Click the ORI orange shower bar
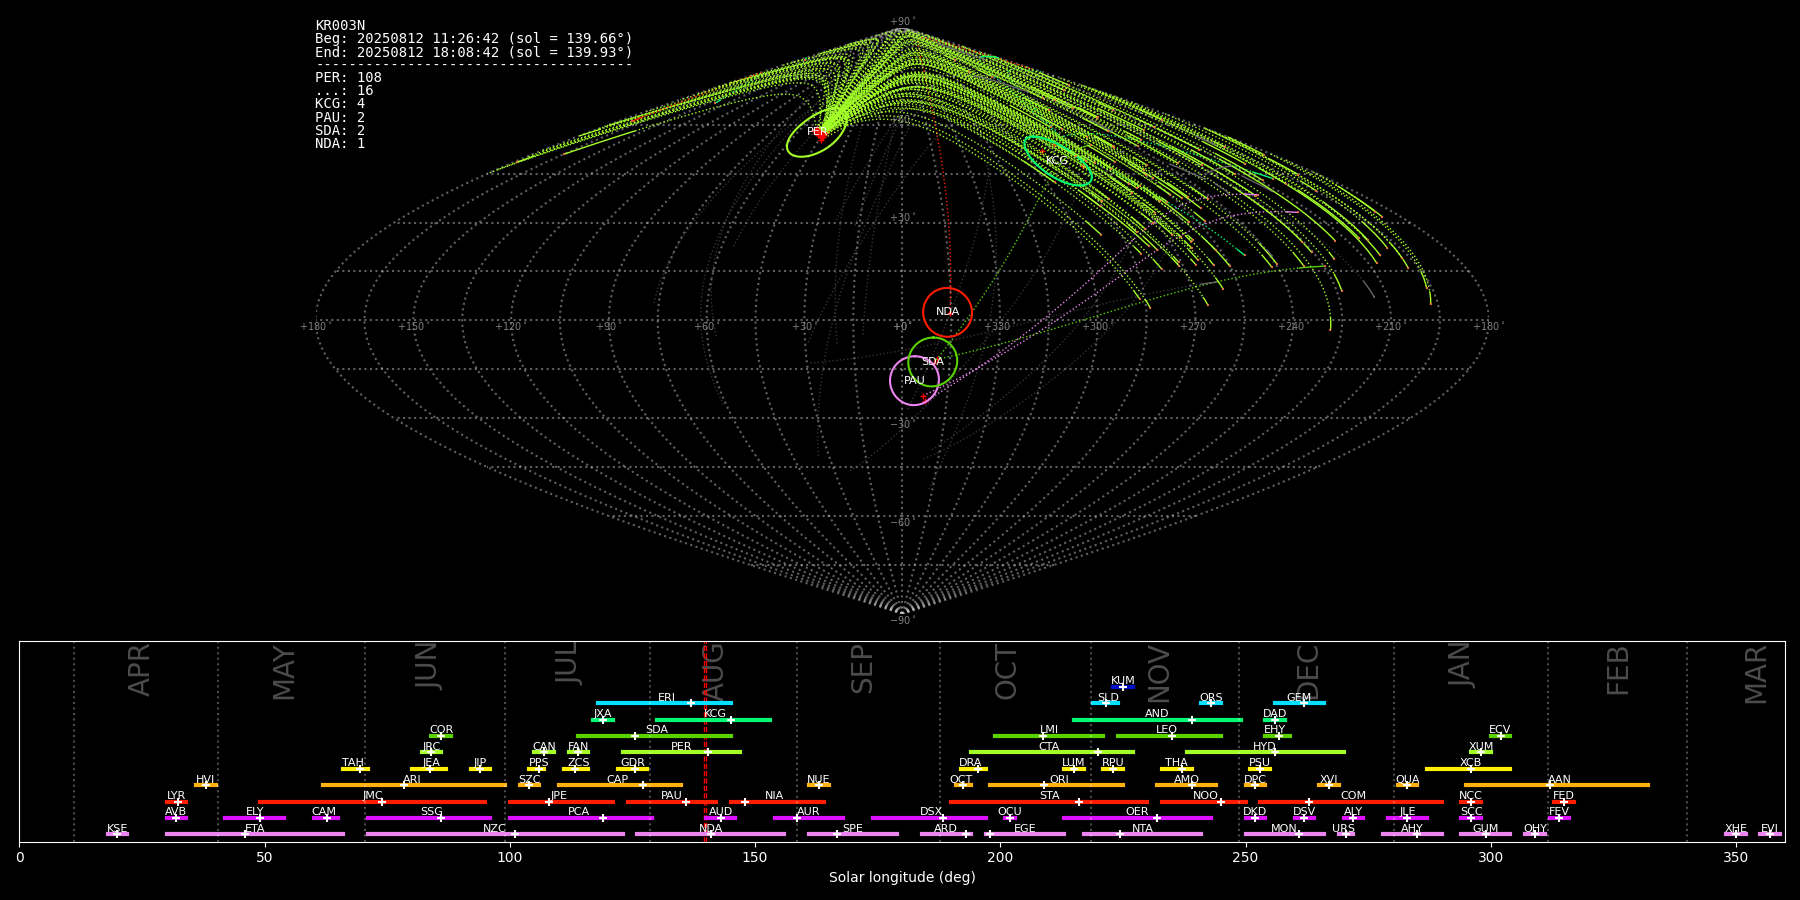Screen dimensions: 1800x900 1056,785
